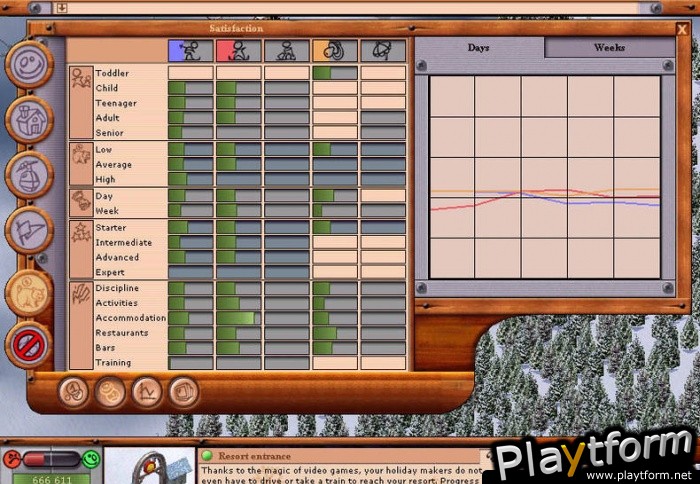Click the cards stack round button on the bottom bar
This screenshot has height=484, width=700.
tap(183, 392)
